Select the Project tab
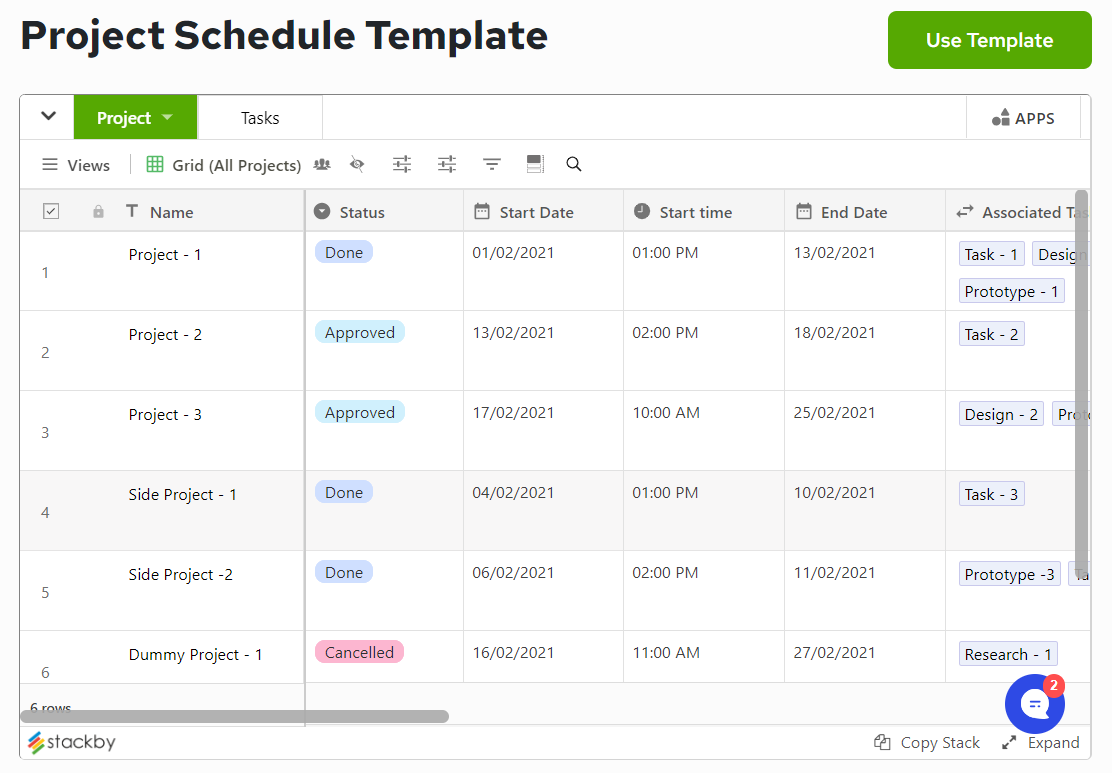 125,117
